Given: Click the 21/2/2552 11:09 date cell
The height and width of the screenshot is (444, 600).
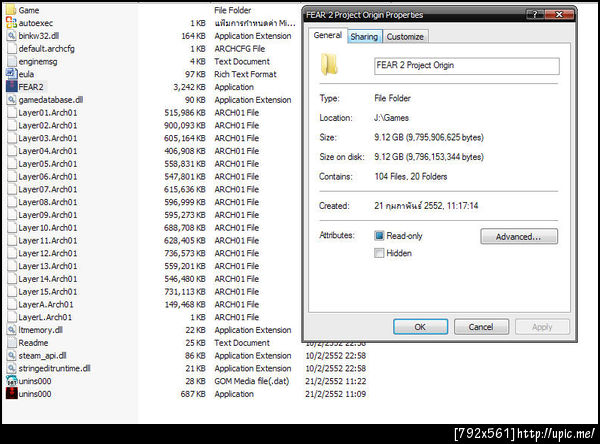Looking at the screenshot, I should point(336,394).
